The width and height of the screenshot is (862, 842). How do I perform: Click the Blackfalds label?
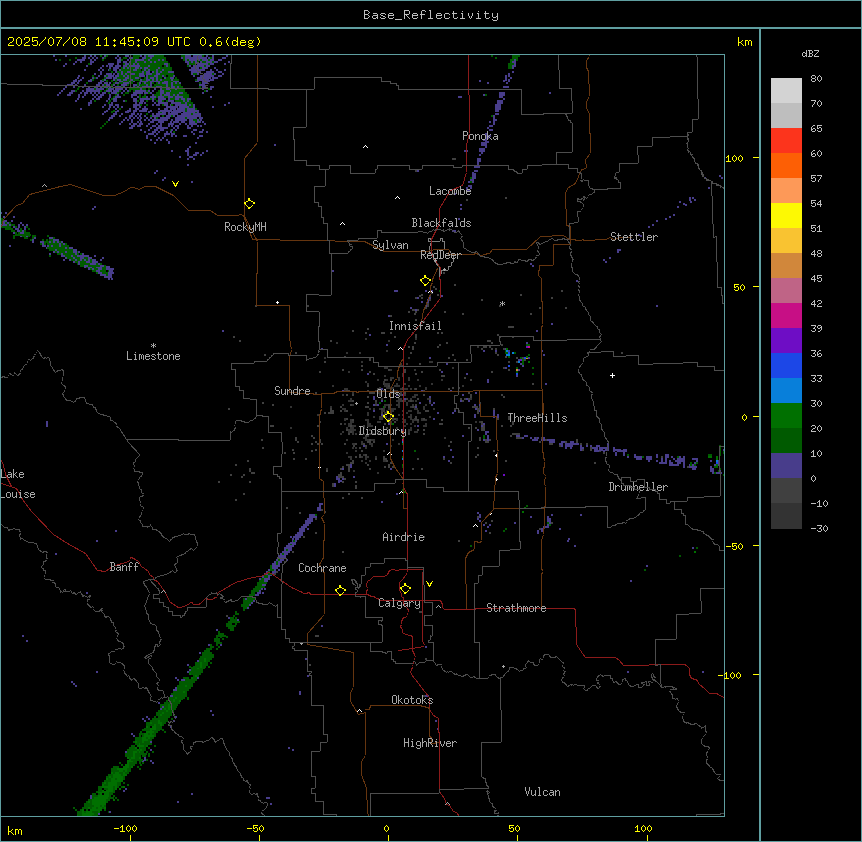click(441, 223)
